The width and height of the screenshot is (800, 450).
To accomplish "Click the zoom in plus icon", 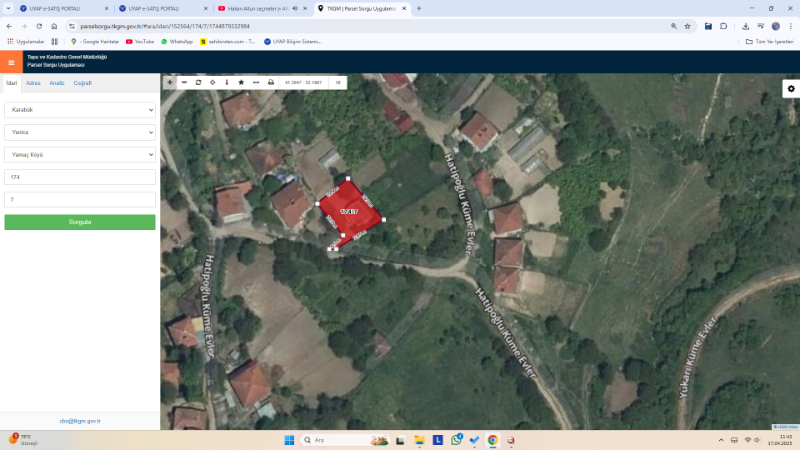I will click(x=170, y=82).
